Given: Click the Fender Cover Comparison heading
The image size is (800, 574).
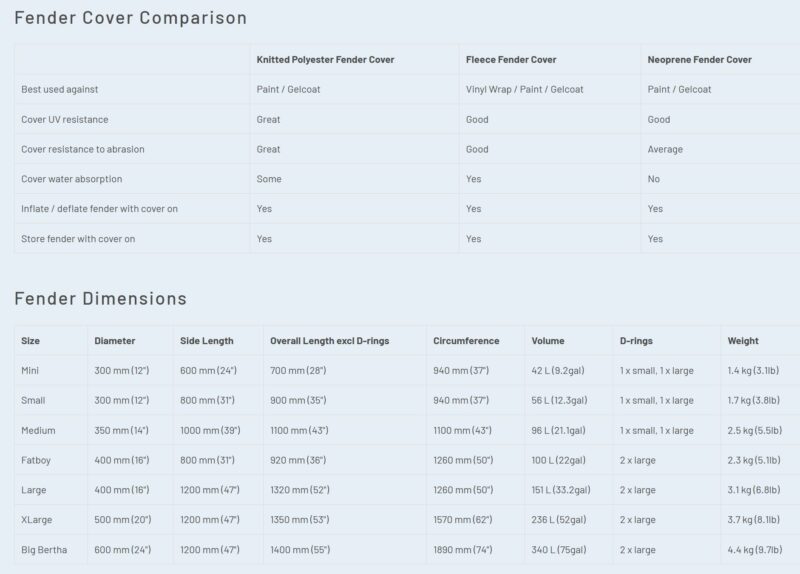Looking at the screenshot, I should pos(131,18).
